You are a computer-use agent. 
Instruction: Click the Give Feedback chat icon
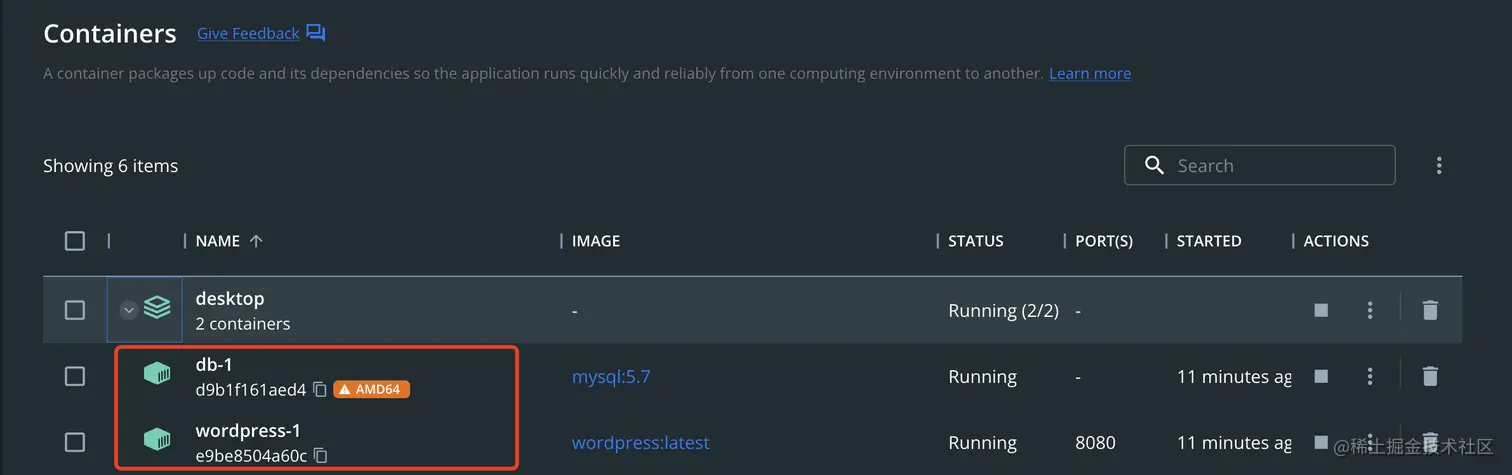316,33
